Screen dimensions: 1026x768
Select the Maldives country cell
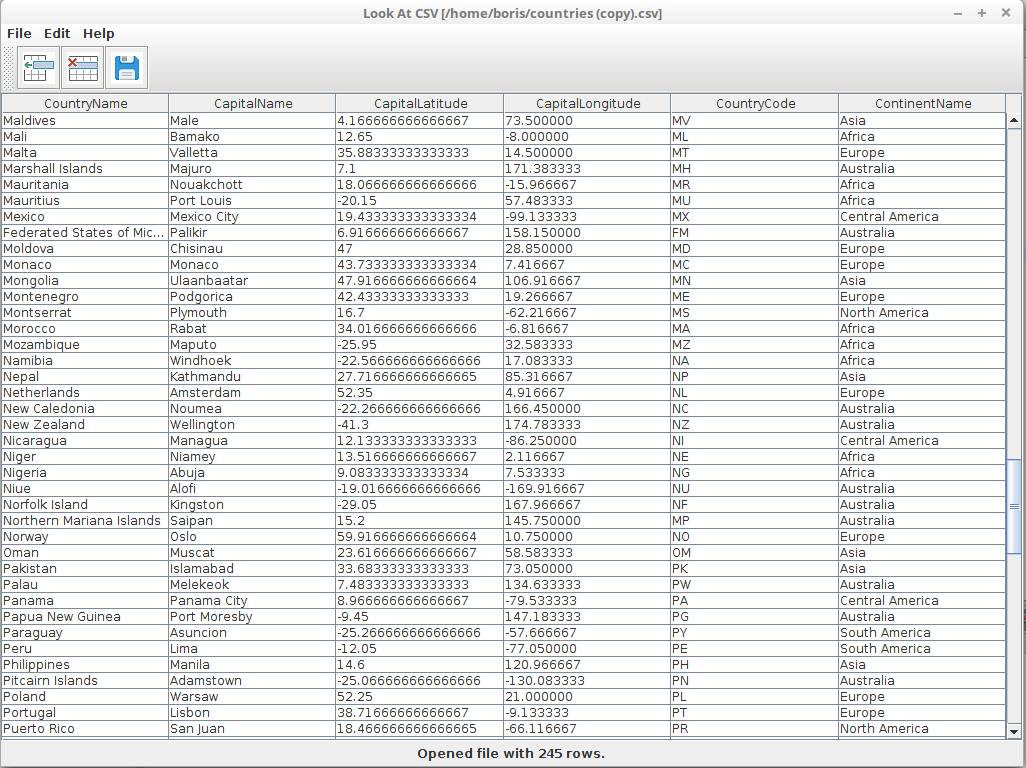click(85, 120)
